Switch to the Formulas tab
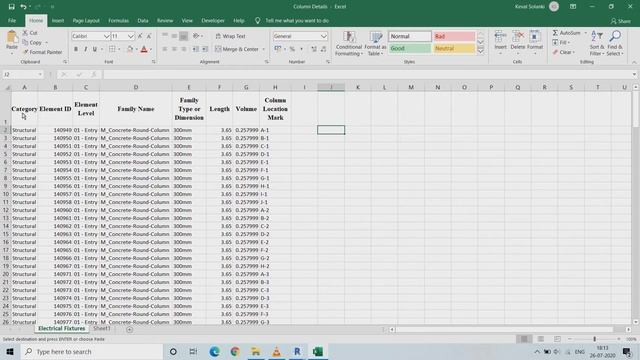This screenshot has width=640, height=360. coord(118,20)
